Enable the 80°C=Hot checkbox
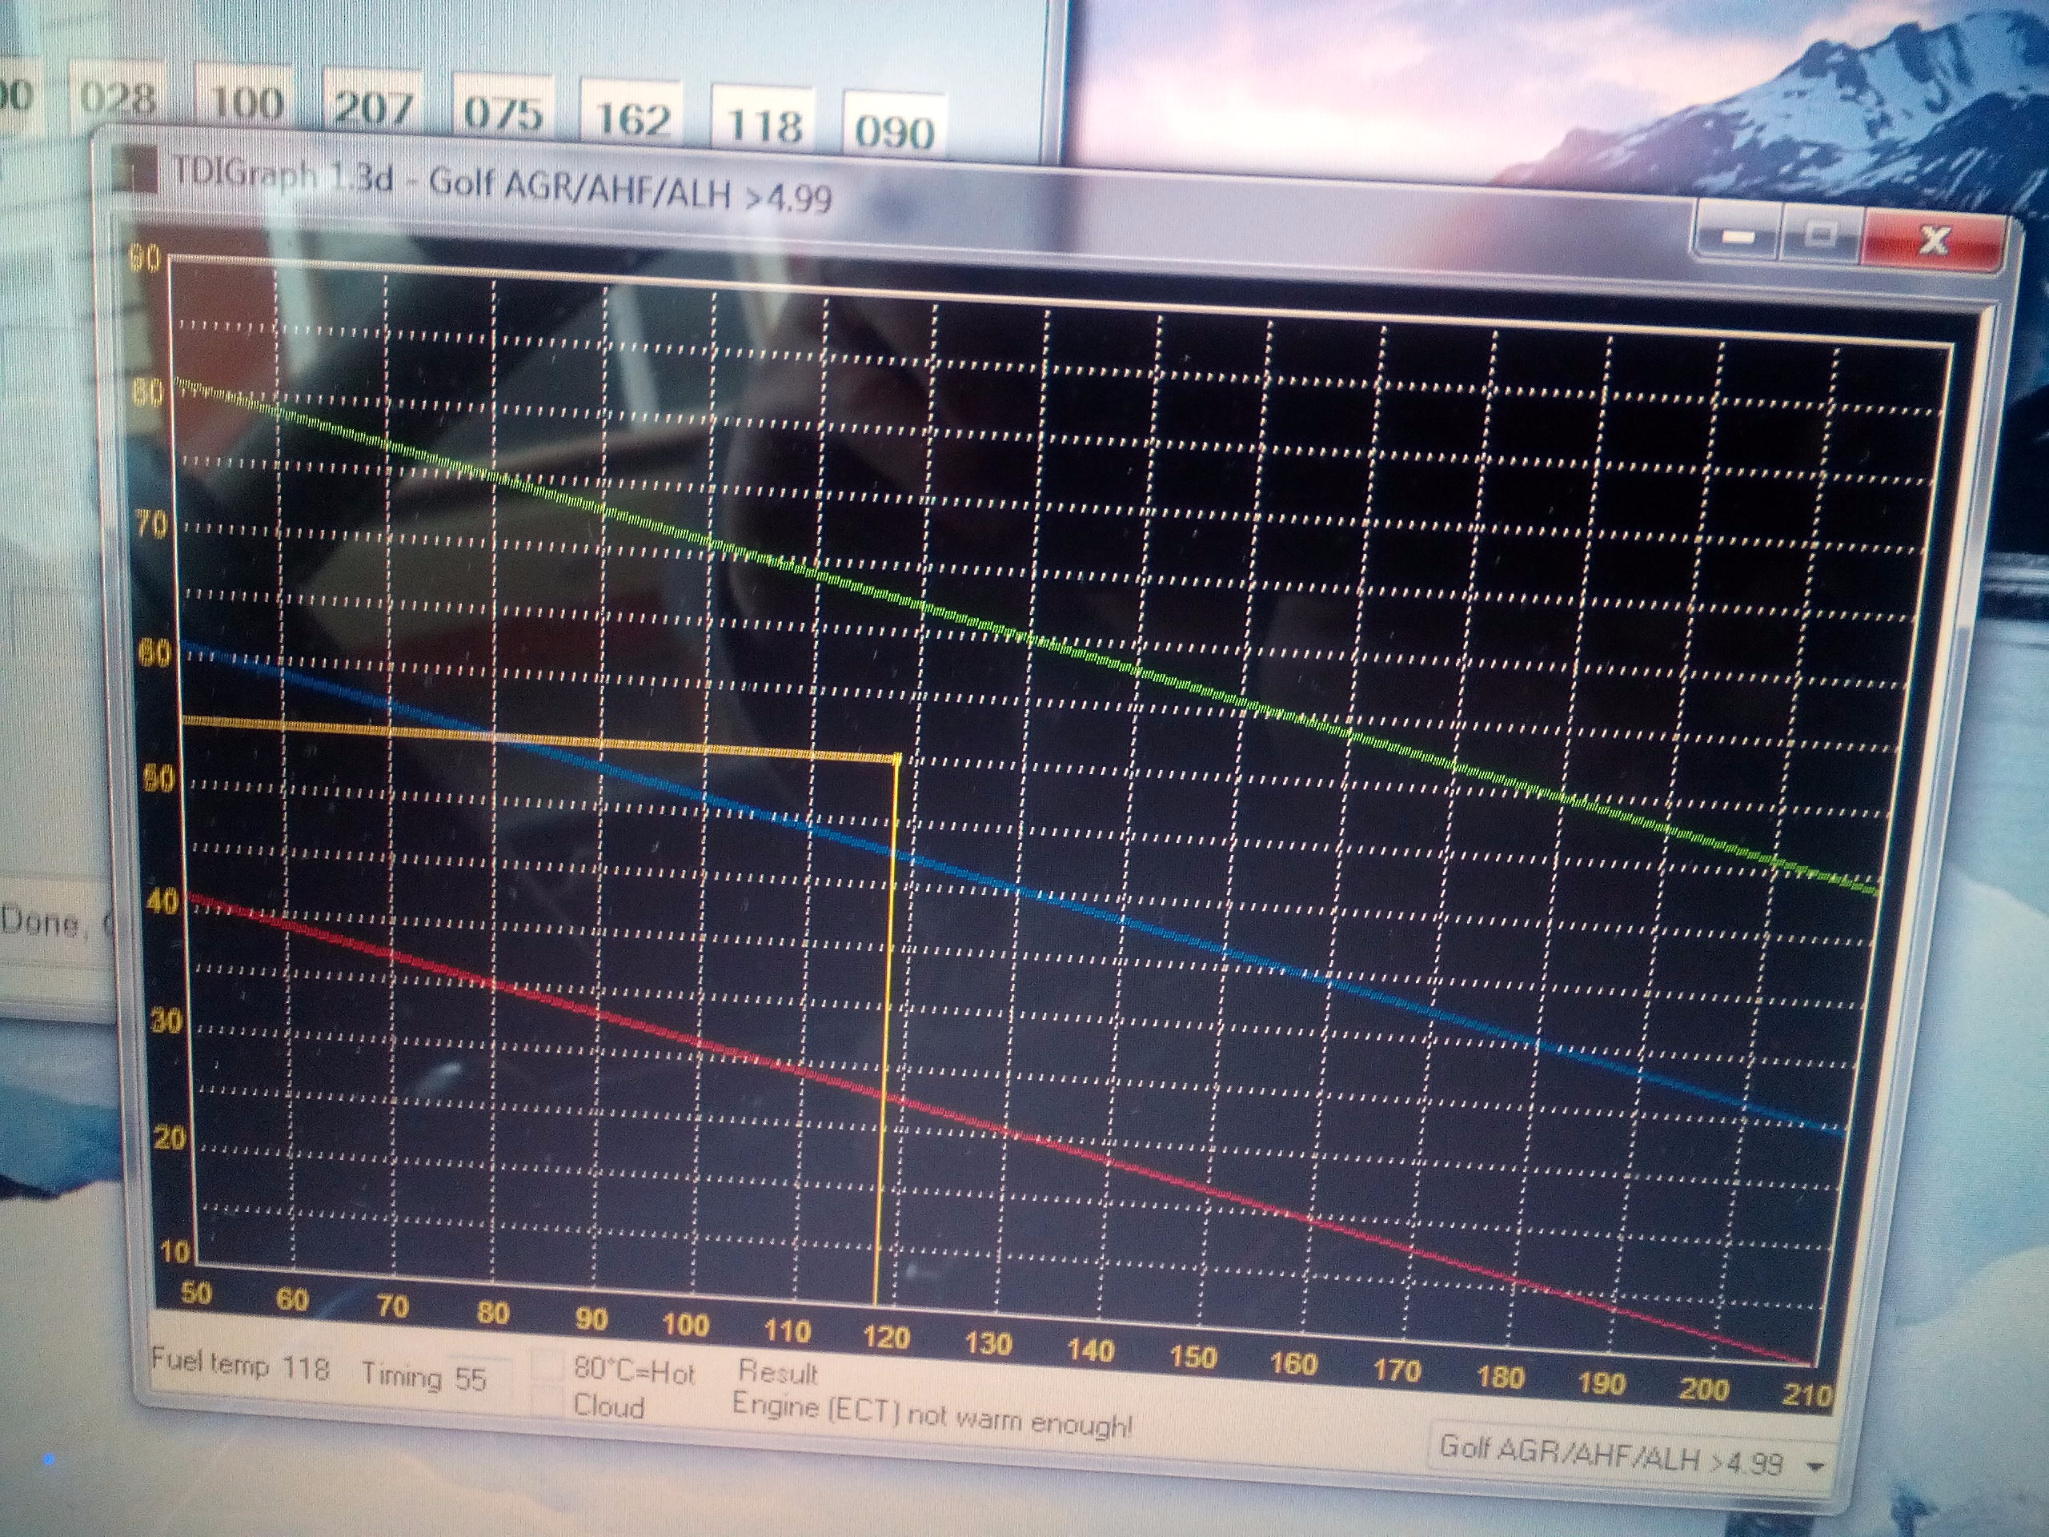 (547, 1364)
